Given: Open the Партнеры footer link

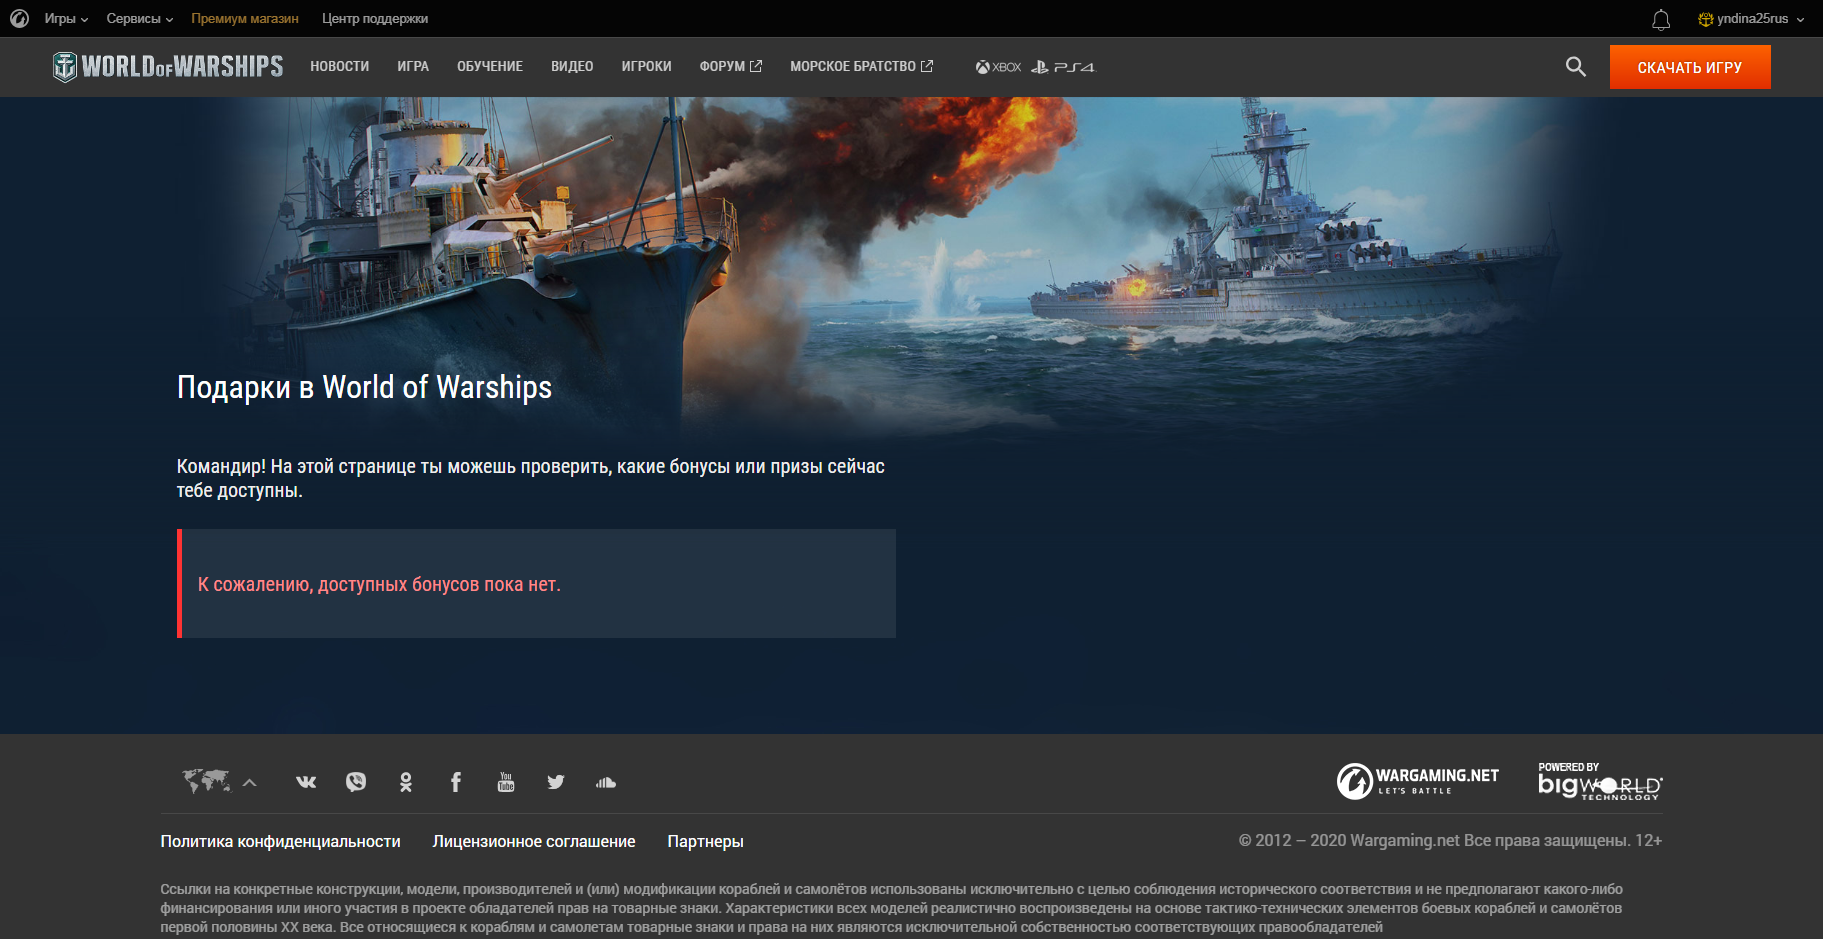Looking at the screenshot, I should pos(706,842).
